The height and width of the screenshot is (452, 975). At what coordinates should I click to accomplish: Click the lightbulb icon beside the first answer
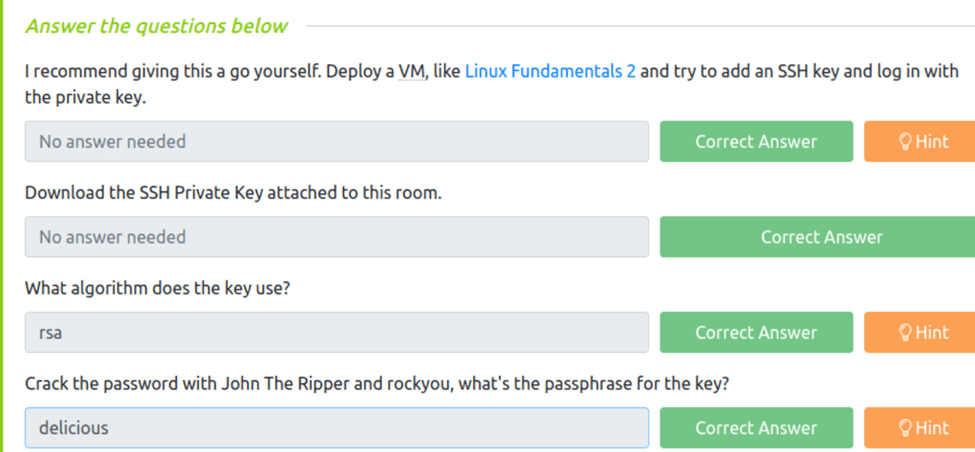904,142
